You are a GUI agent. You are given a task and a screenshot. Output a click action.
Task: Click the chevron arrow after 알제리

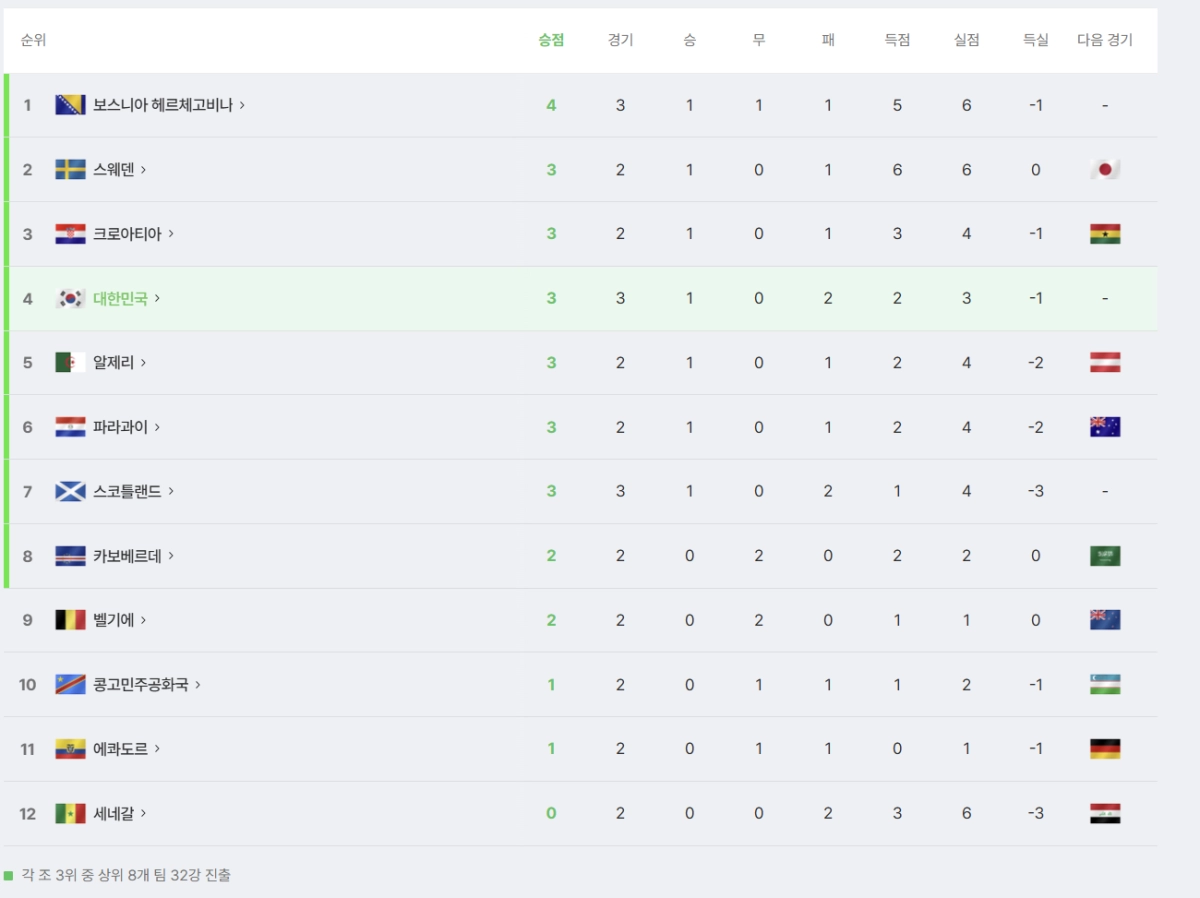tap(143, 362)
